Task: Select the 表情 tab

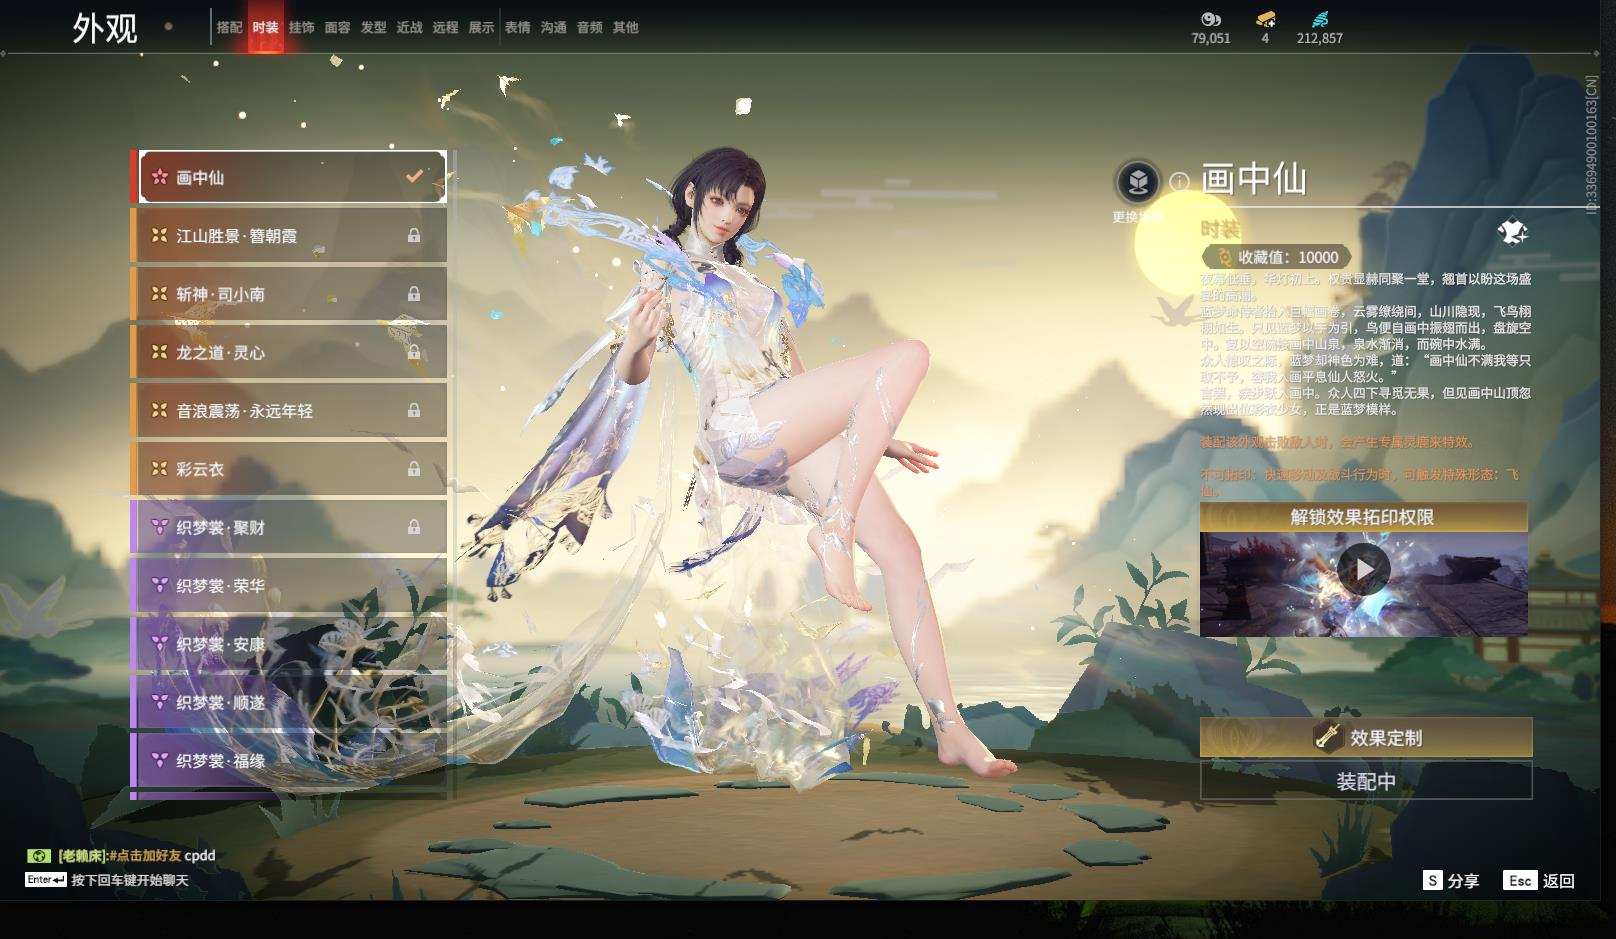Action: coord(517,28)
